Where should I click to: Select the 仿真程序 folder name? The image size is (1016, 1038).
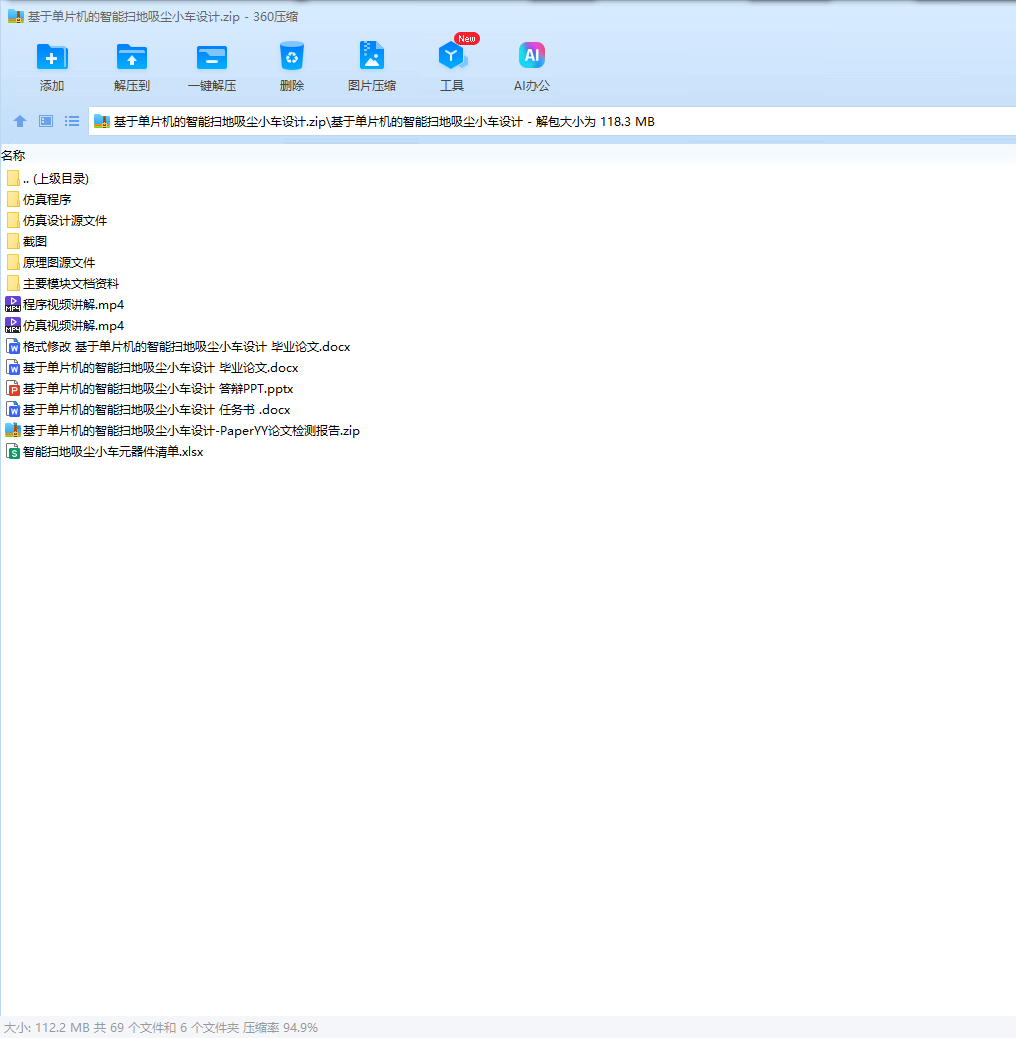[47, 199]
